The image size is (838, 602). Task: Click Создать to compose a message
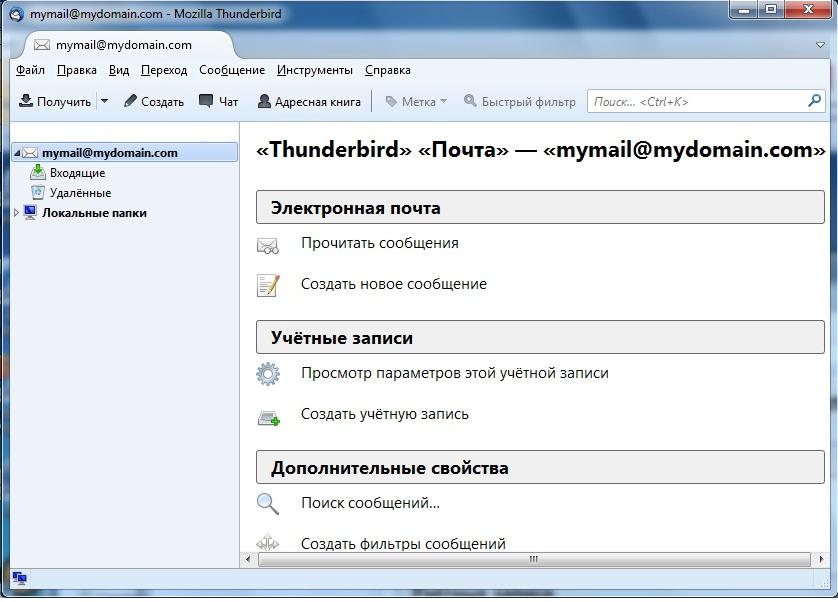coord(154,101)
